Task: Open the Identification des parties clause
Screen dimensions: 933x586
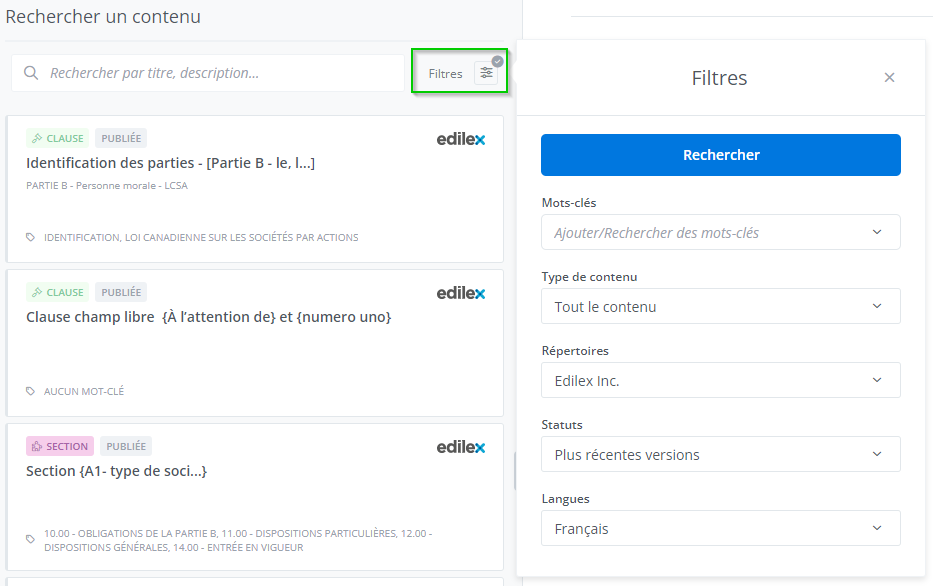Action: [x=170, y=163]
